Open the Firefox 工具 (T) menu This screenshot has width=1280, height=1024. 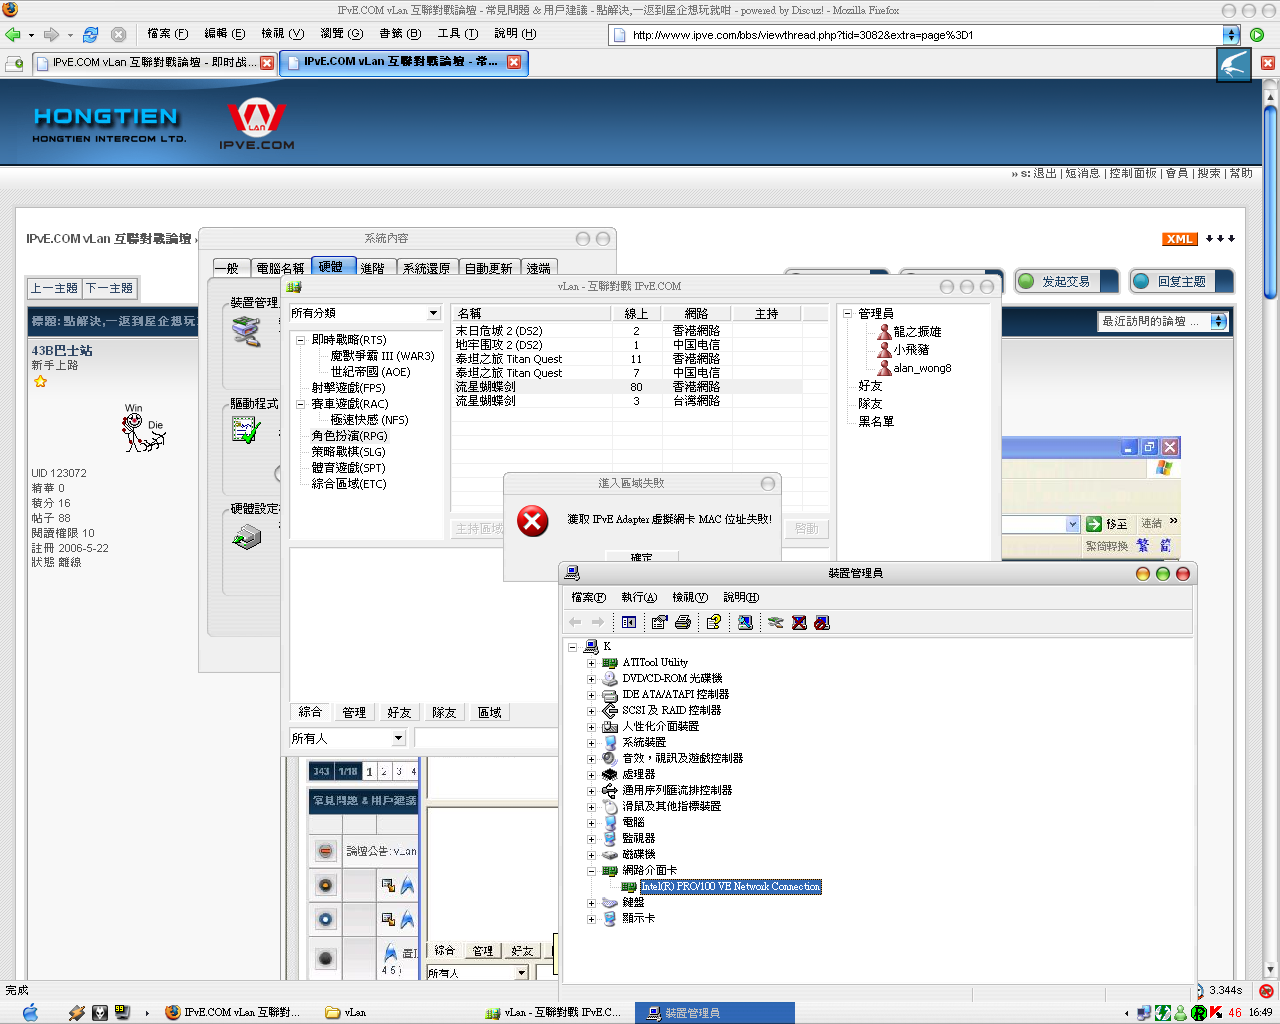(458, 34)
